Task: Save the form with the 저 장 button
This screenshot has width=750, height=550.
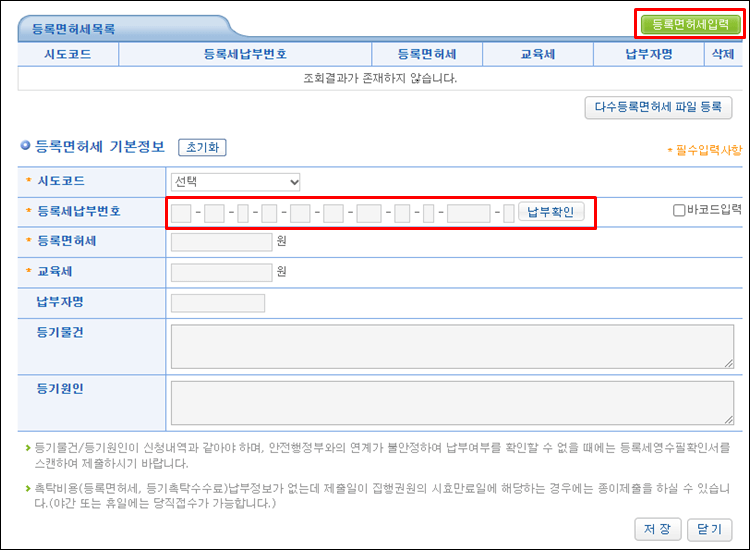Action: coord(658,529)
